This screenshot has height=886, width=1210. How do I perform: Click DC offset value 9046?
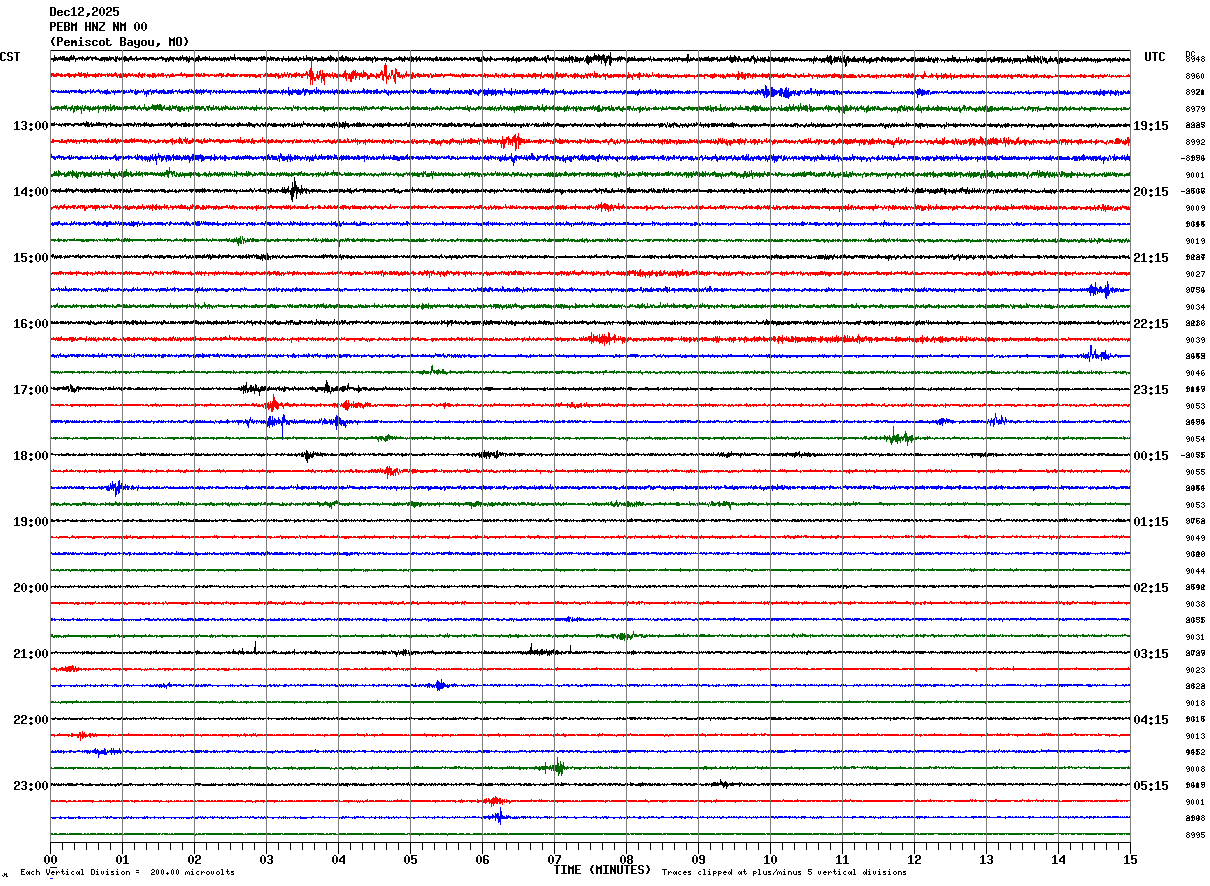[x=1195, y=373]
